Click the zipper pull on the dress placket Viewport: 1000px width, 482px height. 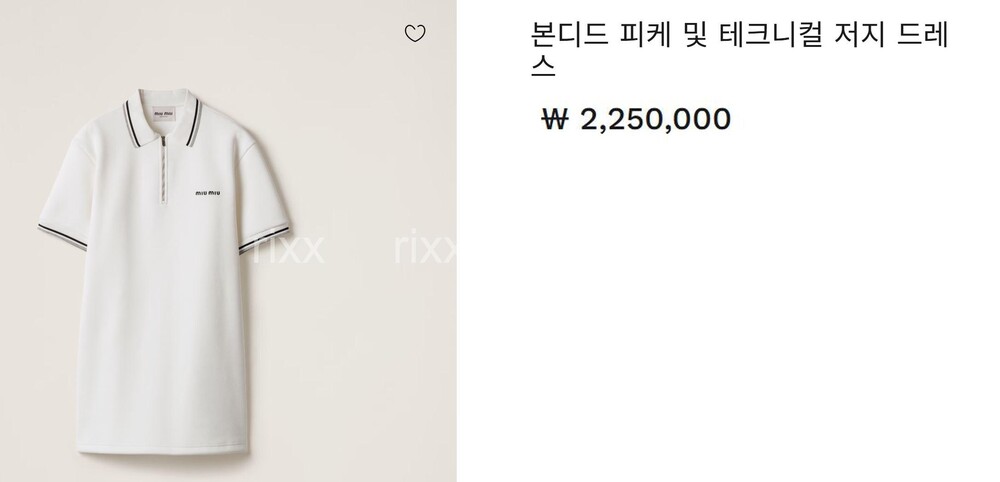coord(163,142)
